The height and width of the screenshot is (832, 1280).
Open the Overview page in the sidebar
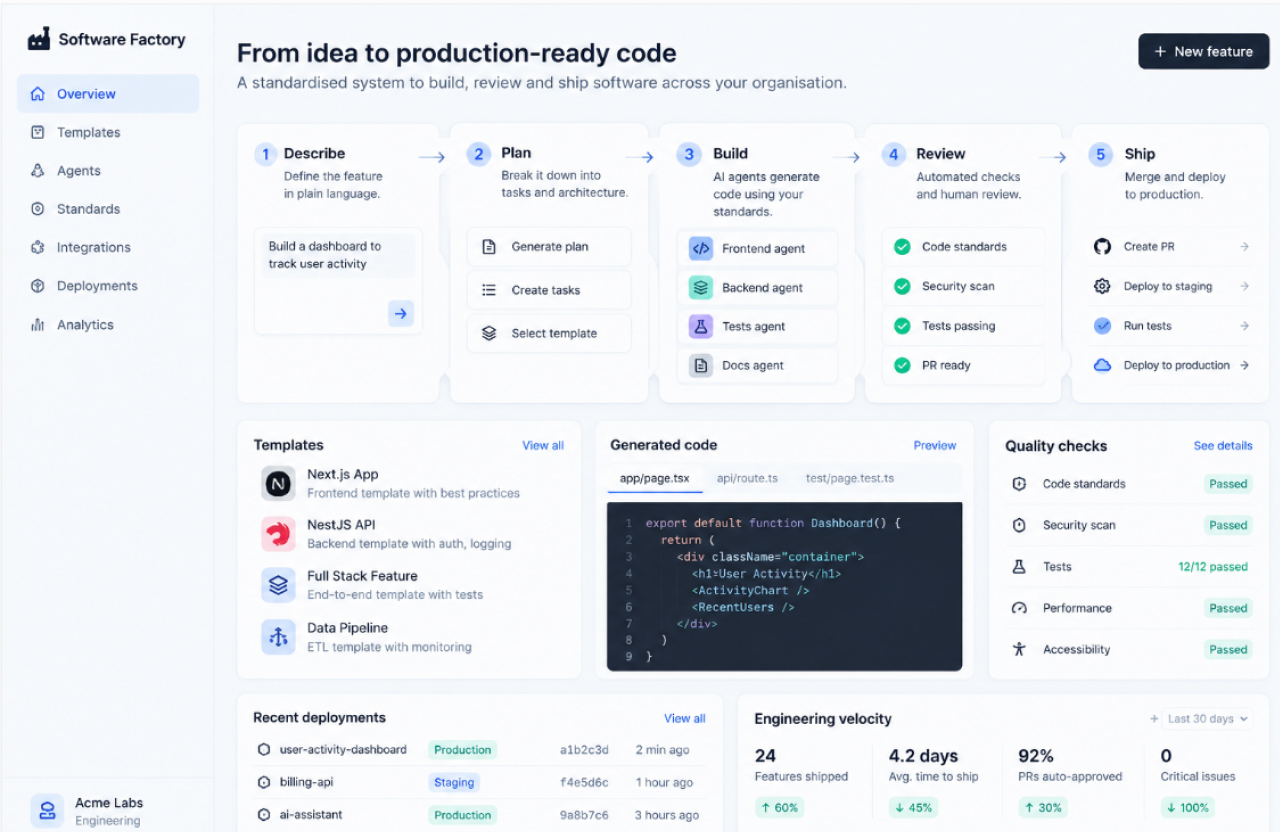tap(108, 94)
